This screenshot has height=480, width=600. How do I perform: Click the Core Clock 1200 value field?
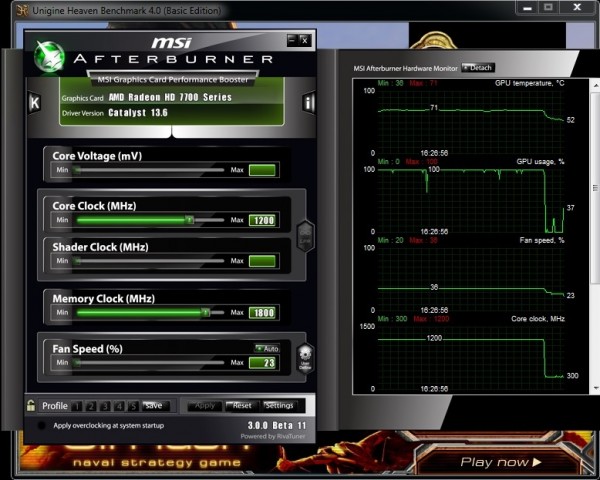coord(262,220)
